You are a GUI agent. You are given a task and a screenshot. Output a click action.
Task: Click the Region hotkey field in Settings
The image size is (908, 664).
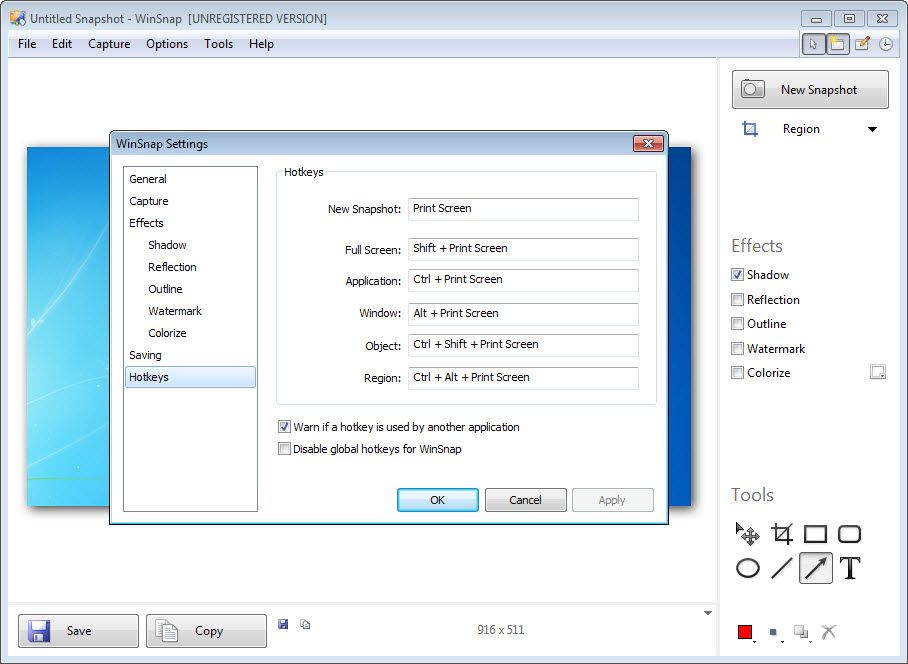click(523, 378)
